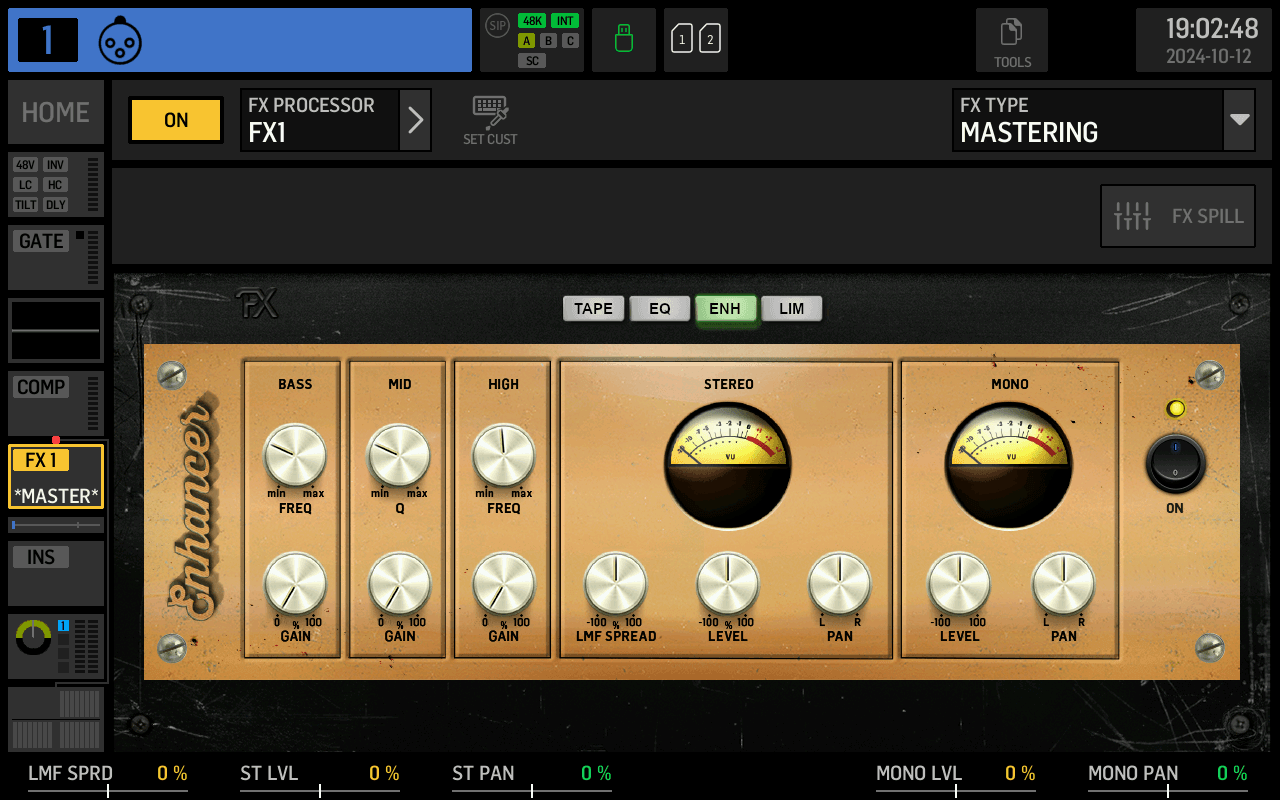1280x800 pixels.
Task: Click the stereo VU meter
Action: point(728,465)
